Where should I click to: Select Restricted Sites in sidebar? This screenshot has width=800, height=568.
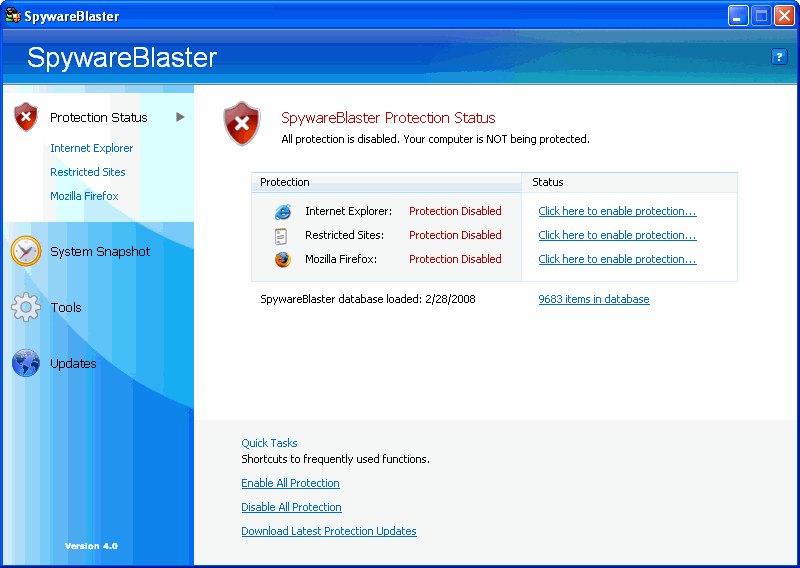[x=88, y=172]
